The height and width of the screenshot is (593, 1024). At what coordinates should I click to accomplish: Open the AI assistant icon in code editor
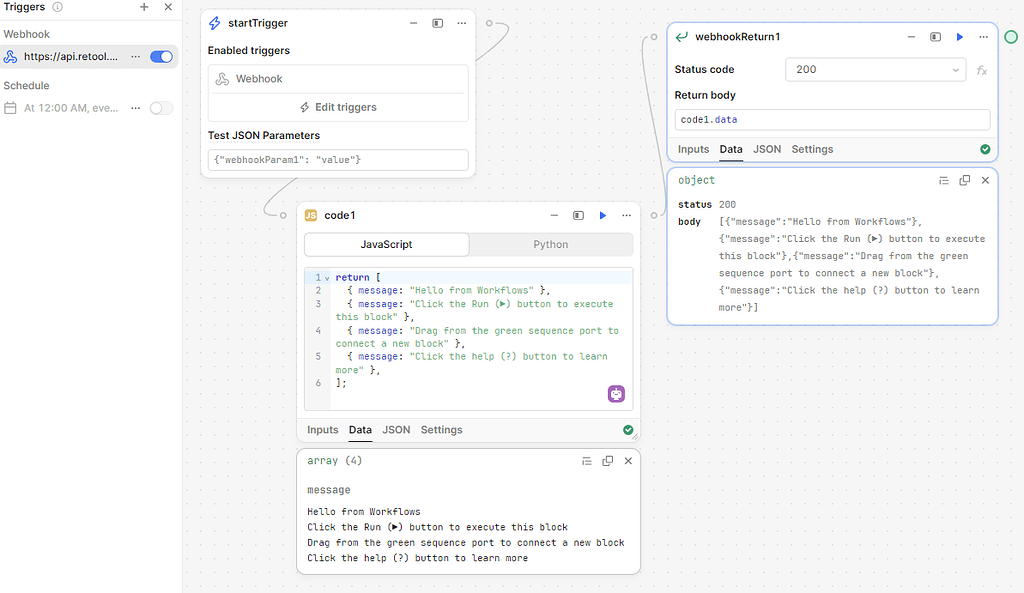pos(616,394)
